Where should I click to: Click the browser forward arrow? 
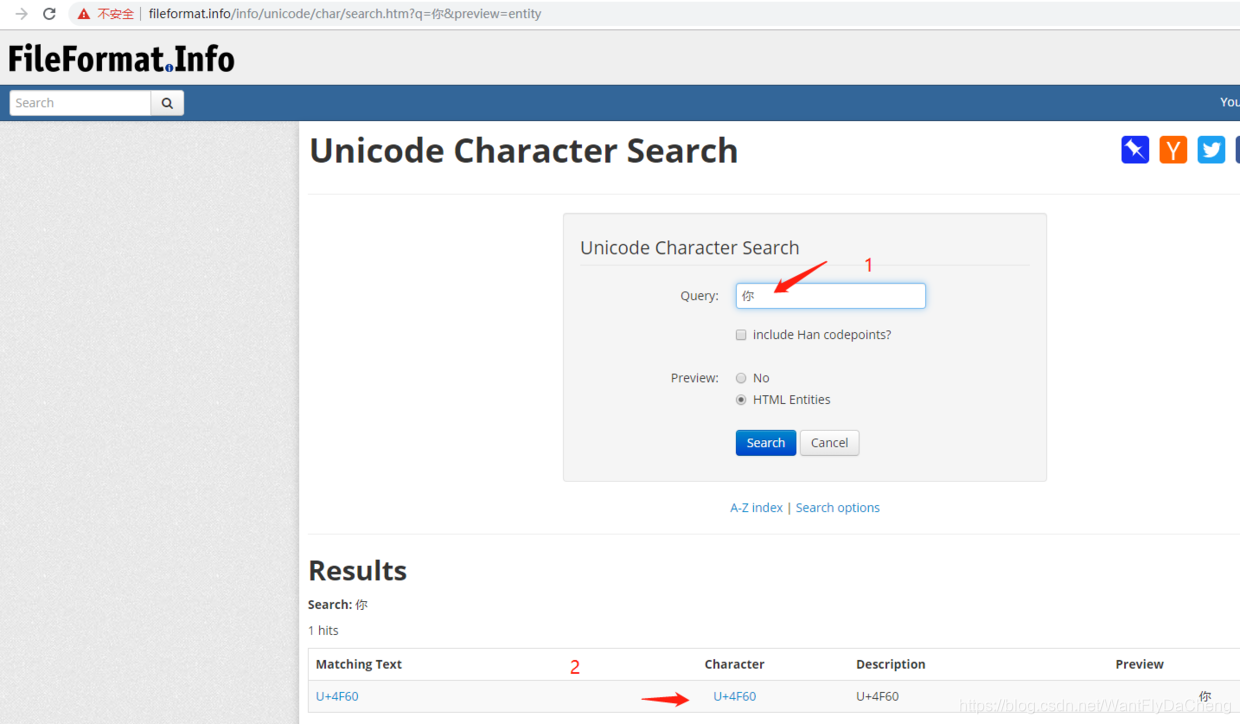[21, 14]
